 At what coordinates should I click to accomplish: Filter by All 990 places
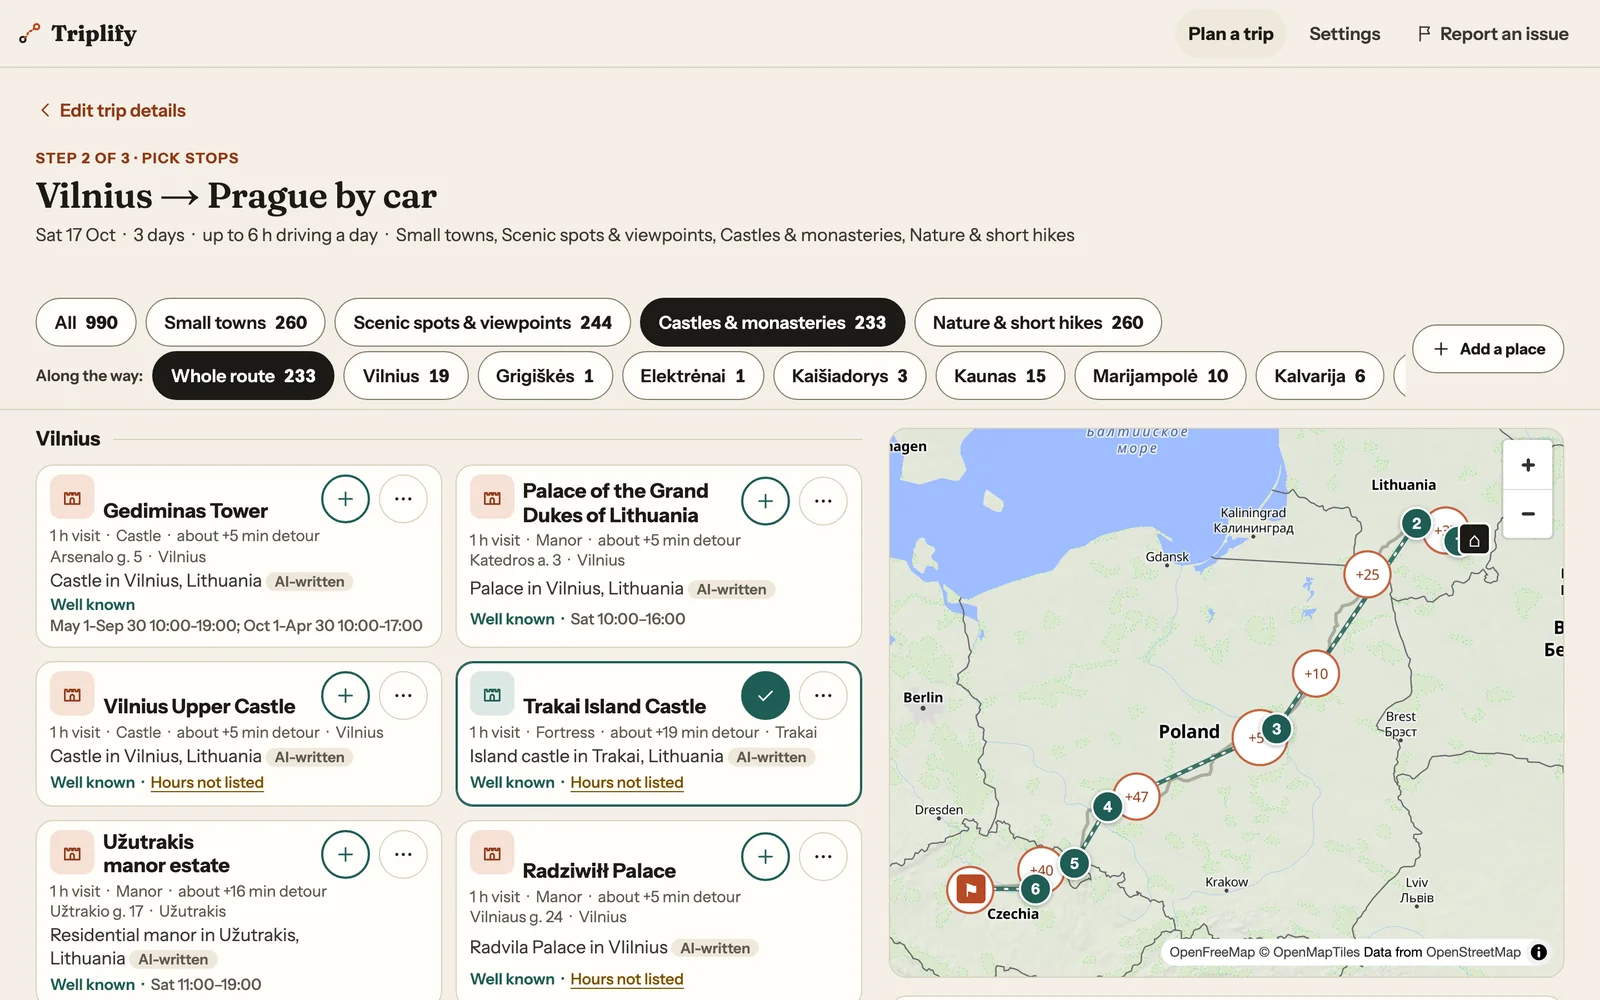86,322
